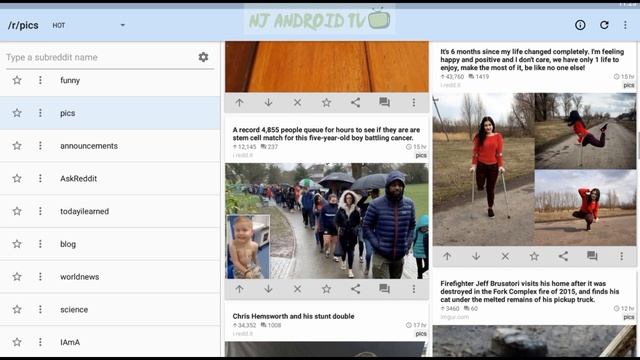
Task: Open the 6 months life changed post title
Action: pos(532,60)
